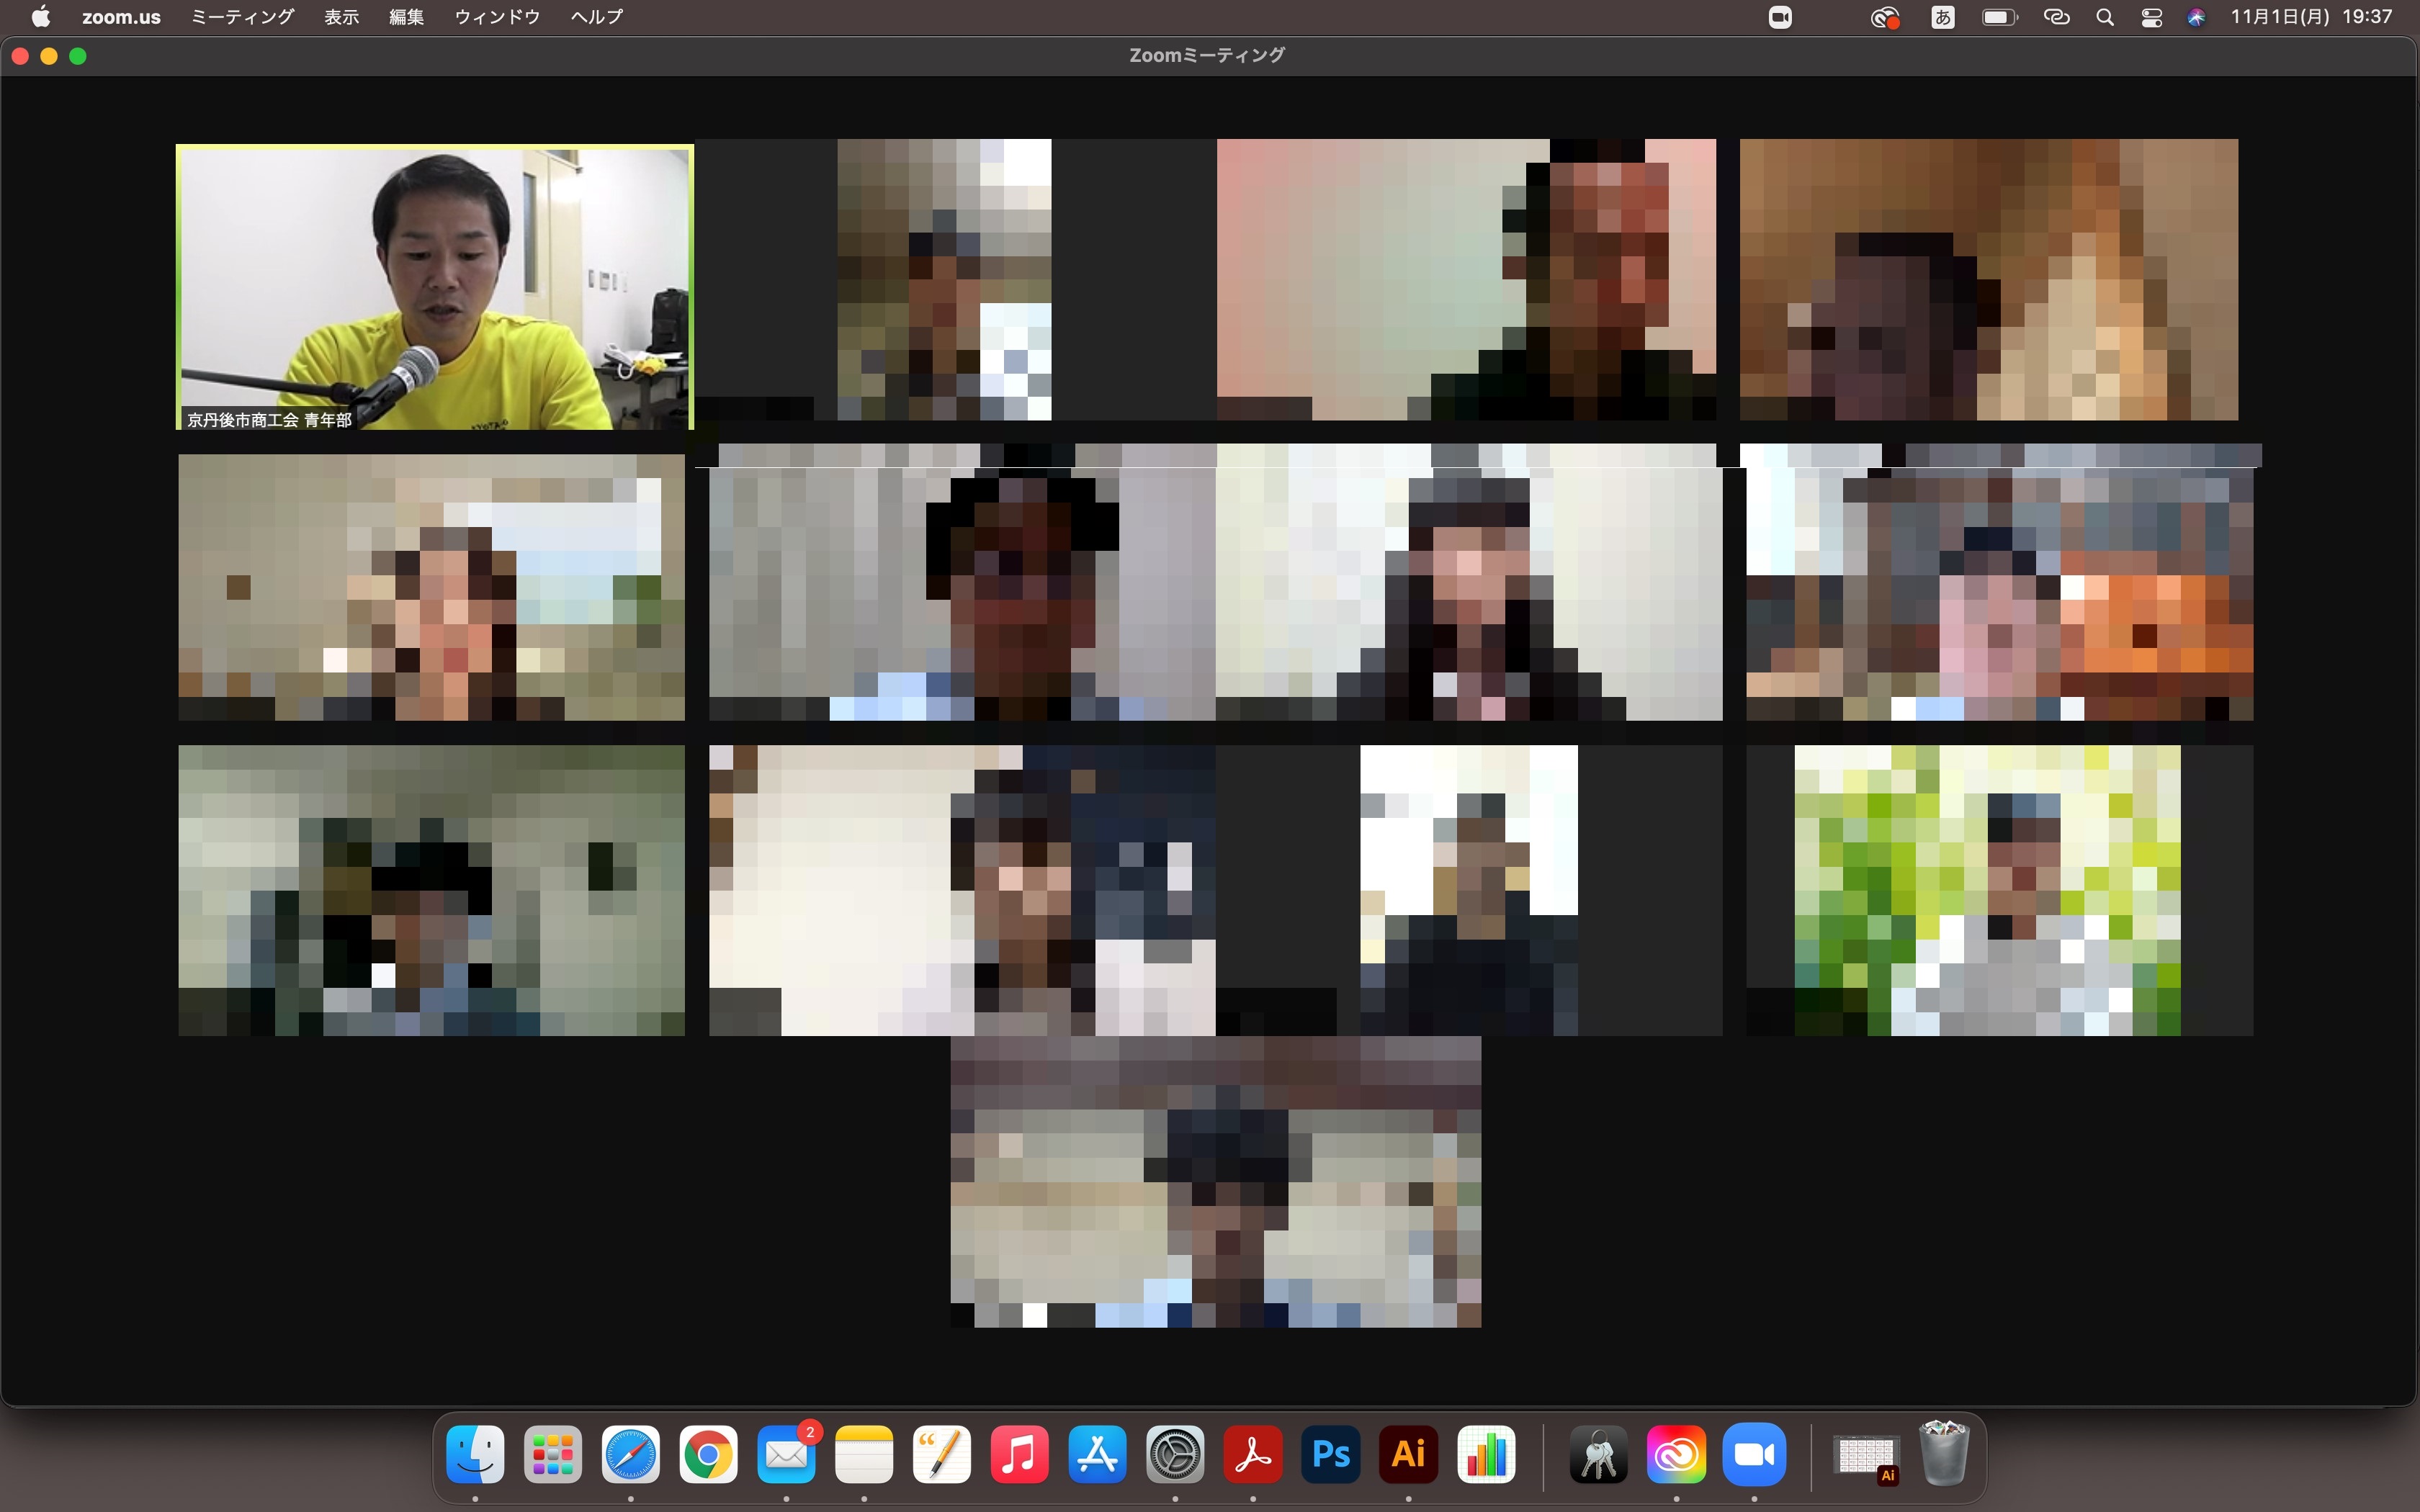Open System Preferences gear in Dock

point(1175,1454)
